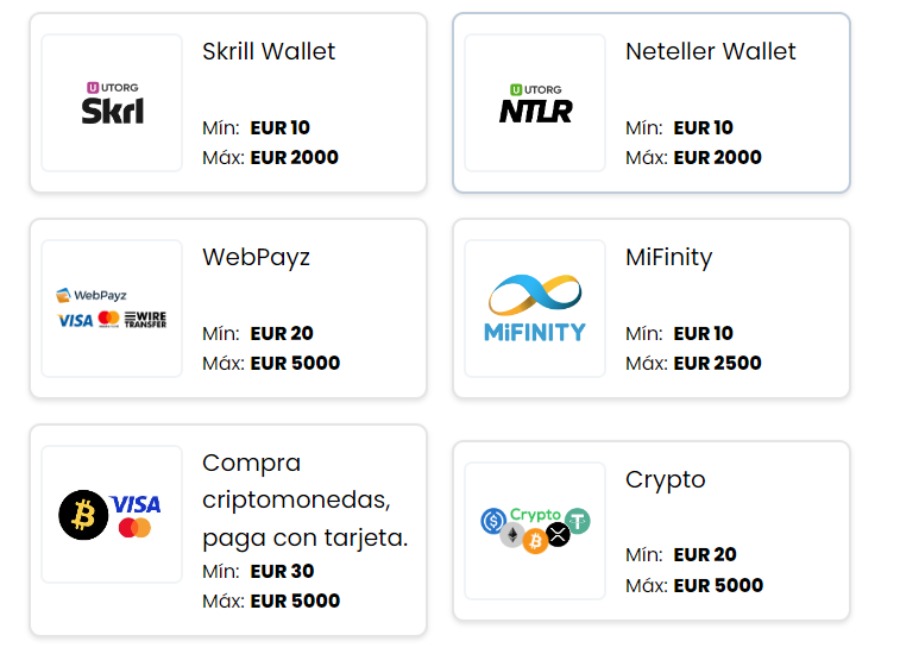Click the Bitcoin coin icon

pyautogui.click(x=83, y=515)
